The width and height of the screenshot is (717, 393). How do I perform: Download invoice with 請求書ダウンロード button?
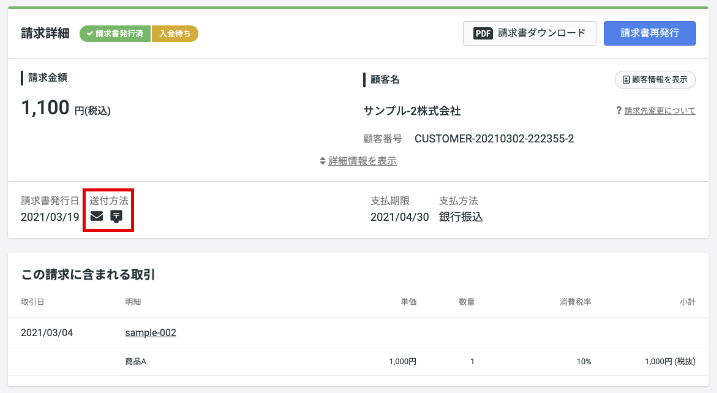[x=530, y=33]
